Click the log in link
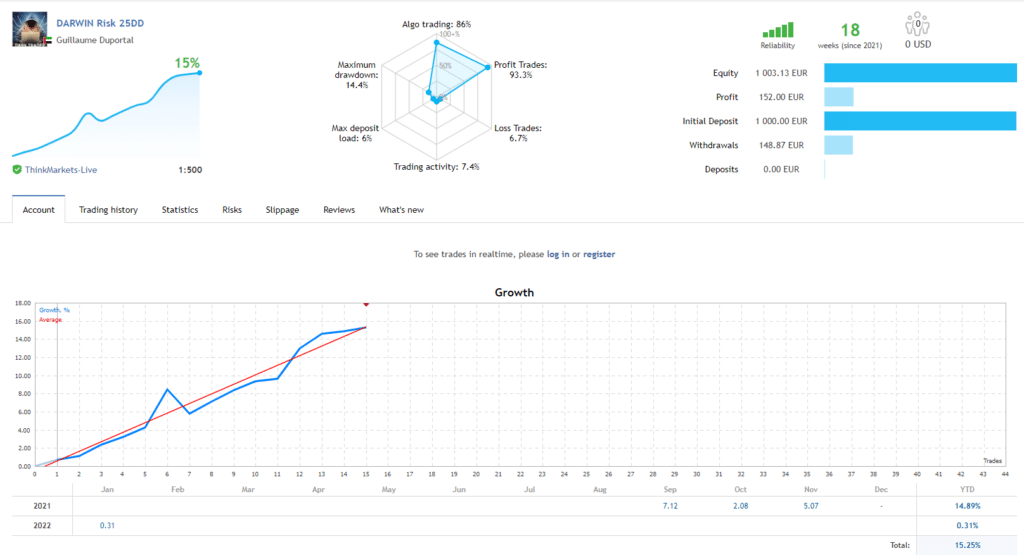The width and height of the screenshot is (1024, 558). click(x=558, y=254)
